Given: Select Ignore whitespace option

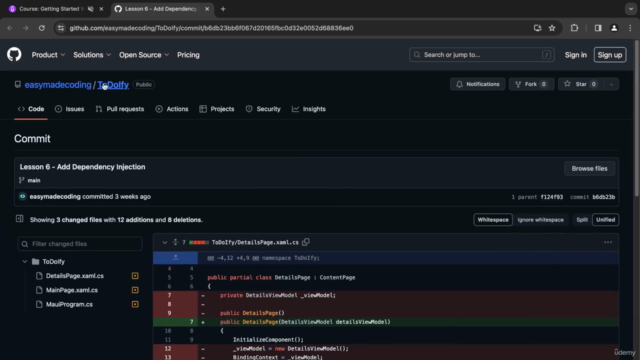Looking at the screenshot, I should 540,220.
